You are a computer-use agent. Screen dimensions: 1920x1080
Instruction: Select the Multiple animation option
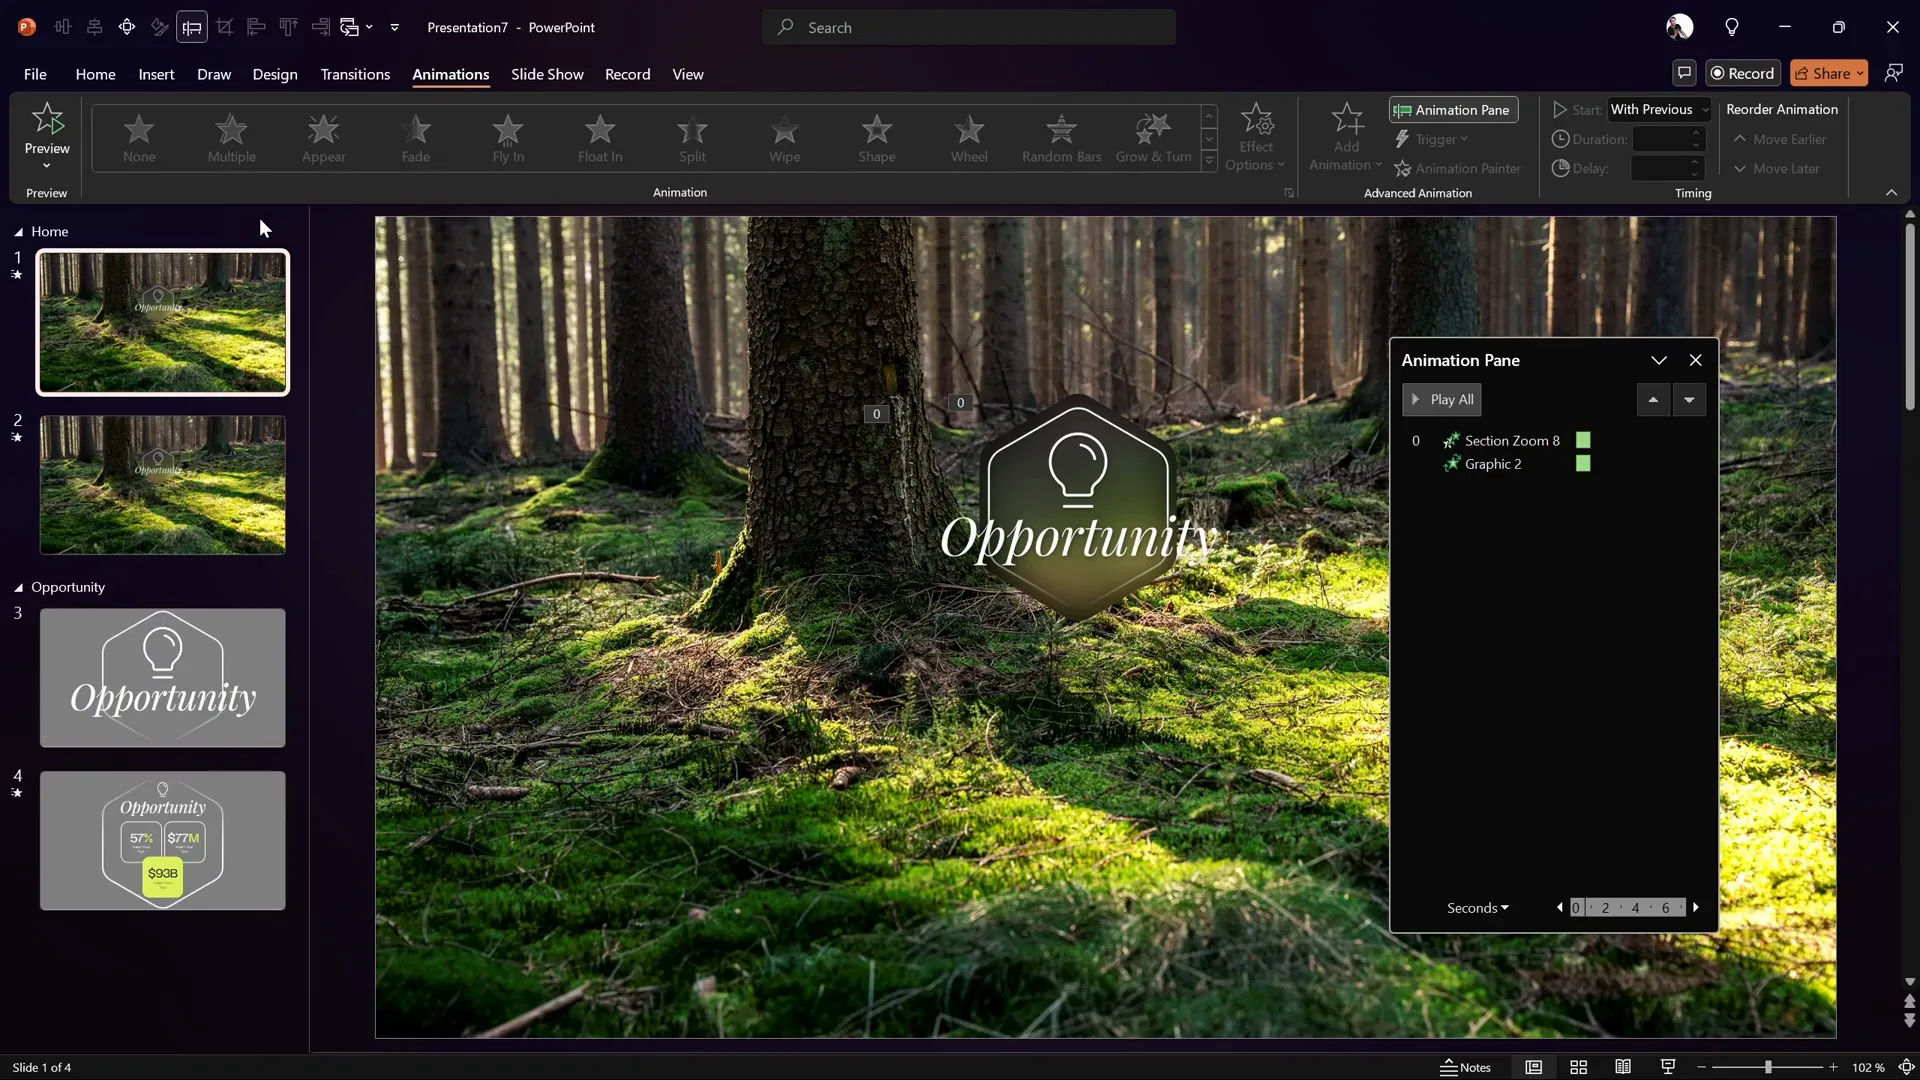[231, 138]
